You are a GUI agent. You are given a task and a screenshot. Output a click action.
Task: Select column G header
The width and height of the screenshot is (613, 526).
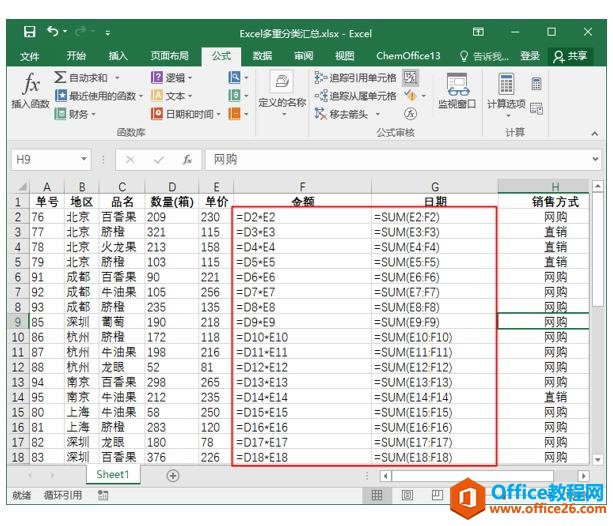435,187
